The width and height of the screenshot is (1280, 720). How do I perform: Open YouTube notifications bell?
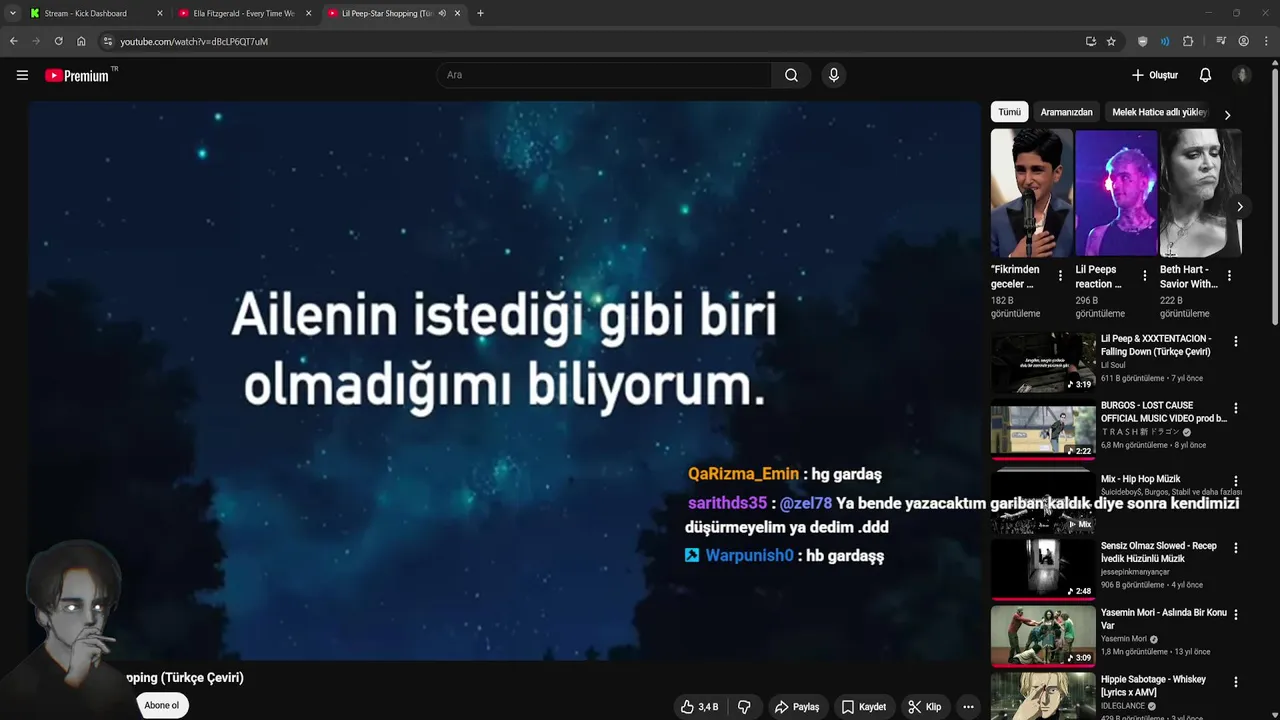pos(1205,75)
